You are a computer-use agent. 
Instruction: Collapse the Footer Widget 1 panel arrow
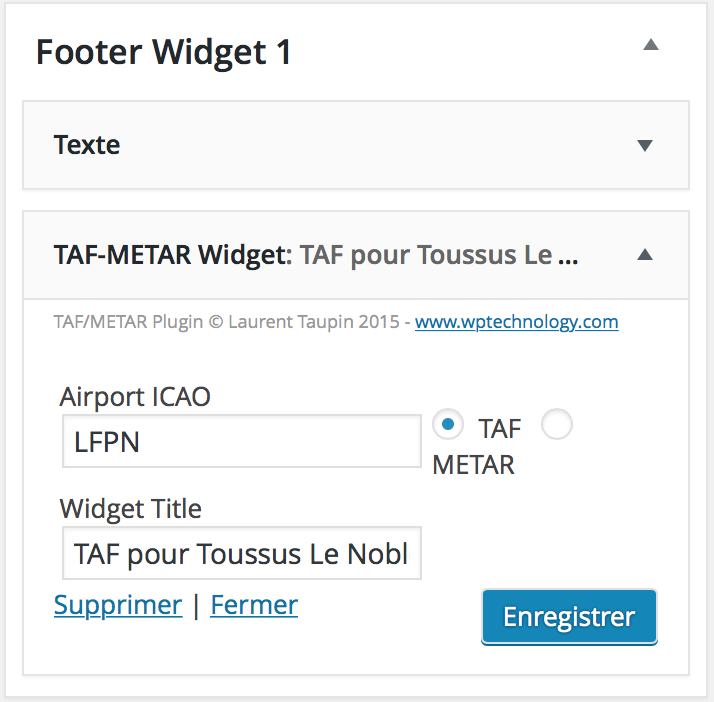(x=651, y=45)
